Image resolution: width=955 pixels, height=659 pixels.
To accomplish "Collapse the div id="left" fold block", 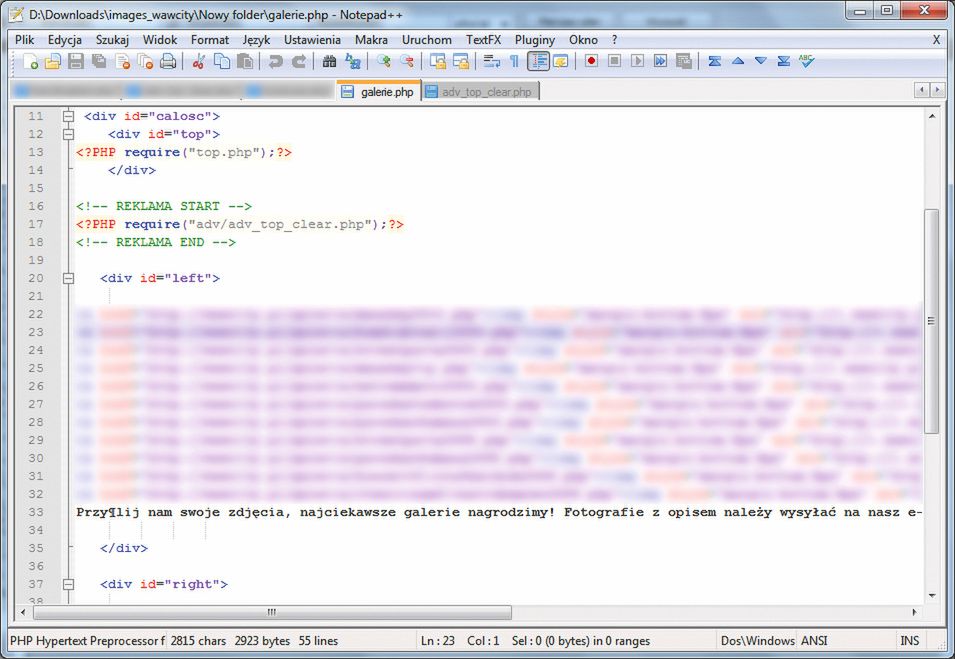I will click(69, 278).
